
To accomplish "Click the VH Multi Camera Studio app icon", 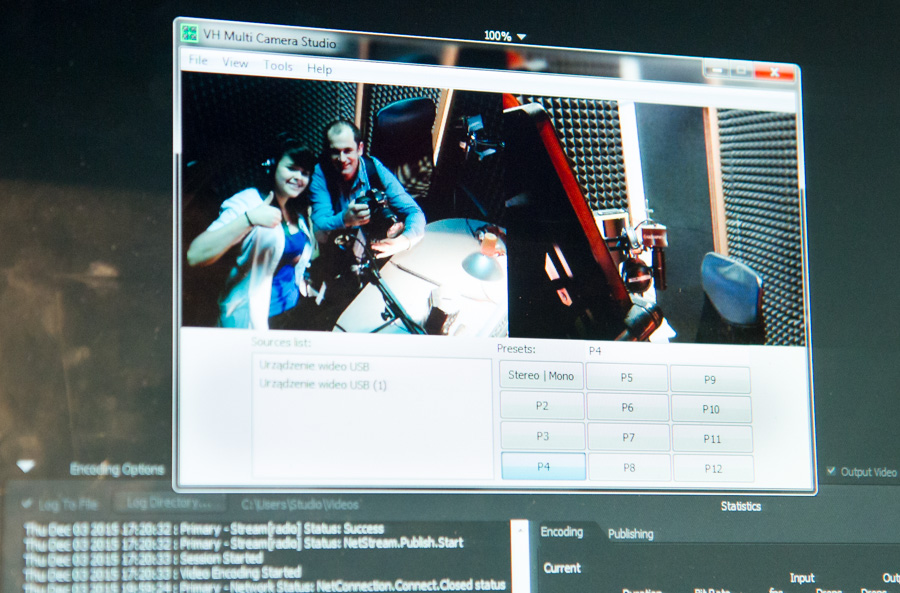I will [189, 33].
